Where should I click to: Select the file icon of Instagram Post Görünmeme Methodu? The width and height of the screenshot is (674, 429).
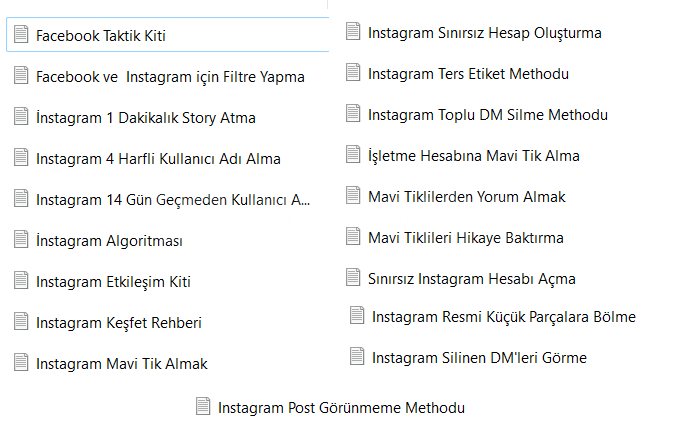coord(203,407)
